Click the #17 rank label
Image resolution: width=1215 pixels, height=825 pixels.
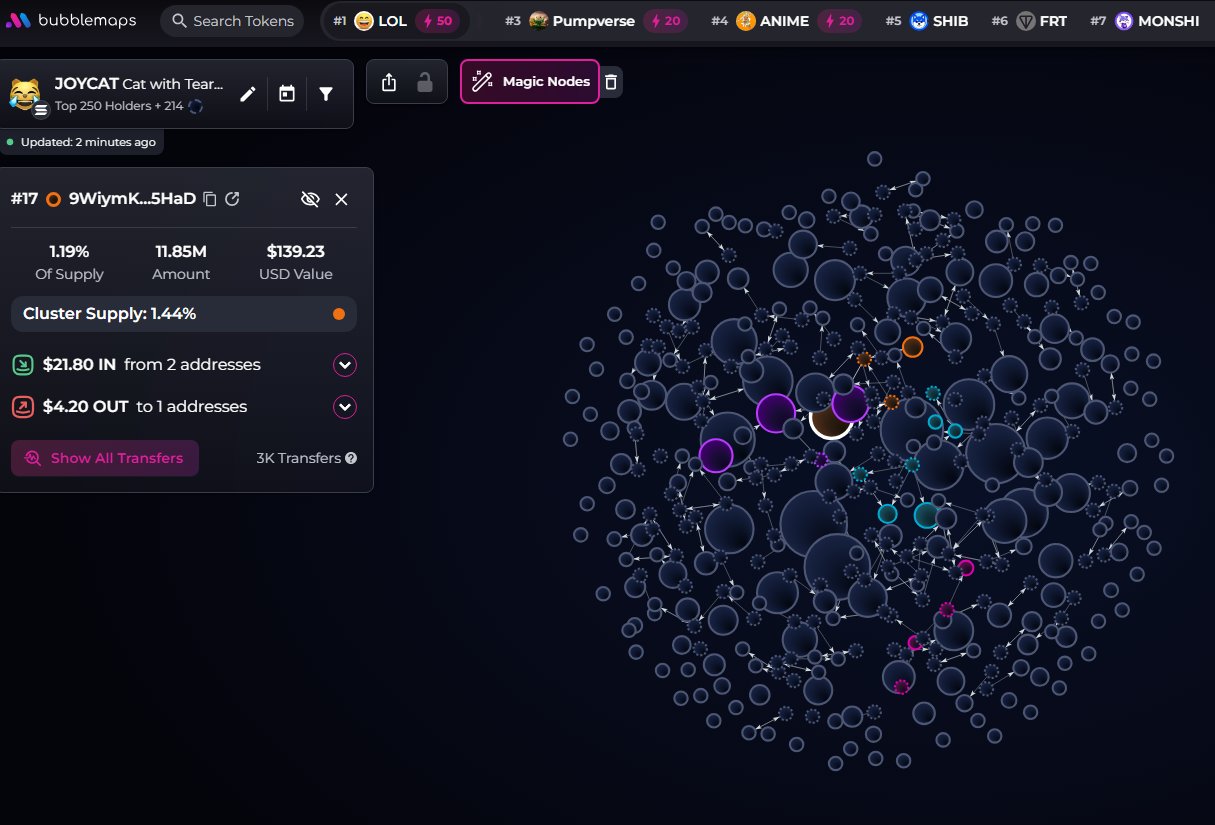[24, 199]
